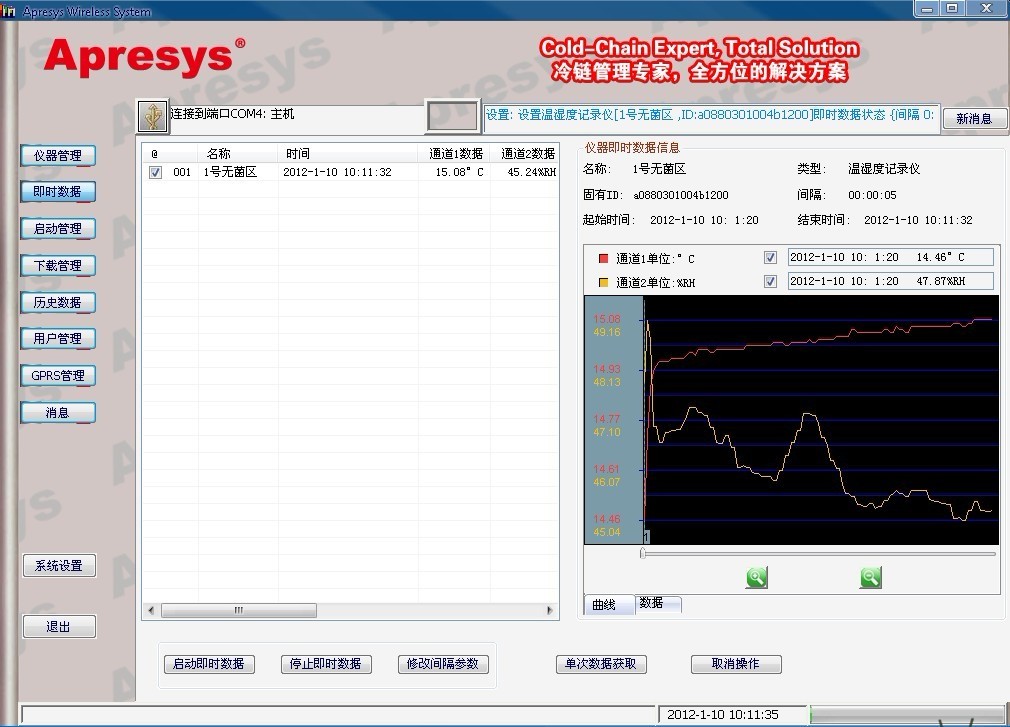Uncheck the 001 1号无菌区 row checkbox
The image size is (1010, 727).
pos(155,173)
